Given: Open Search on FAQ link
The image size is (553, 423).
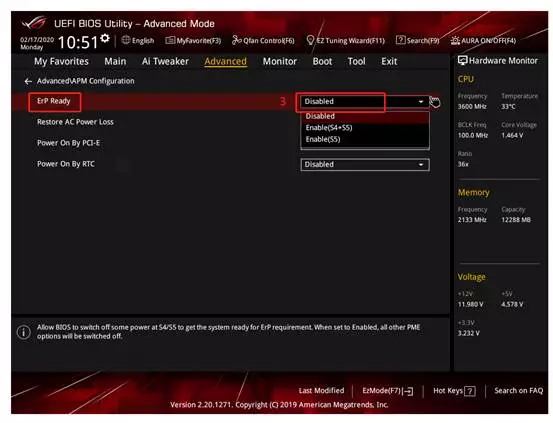Looking at the screenshot, I should coord(518,391).
